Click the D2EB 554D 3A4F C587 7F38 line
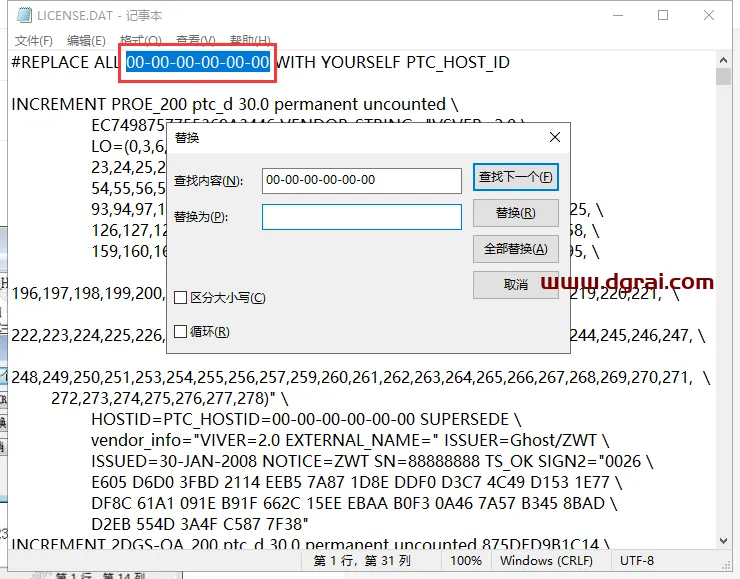The width and height of the screenshot is (740, 579). pos(200,524)
